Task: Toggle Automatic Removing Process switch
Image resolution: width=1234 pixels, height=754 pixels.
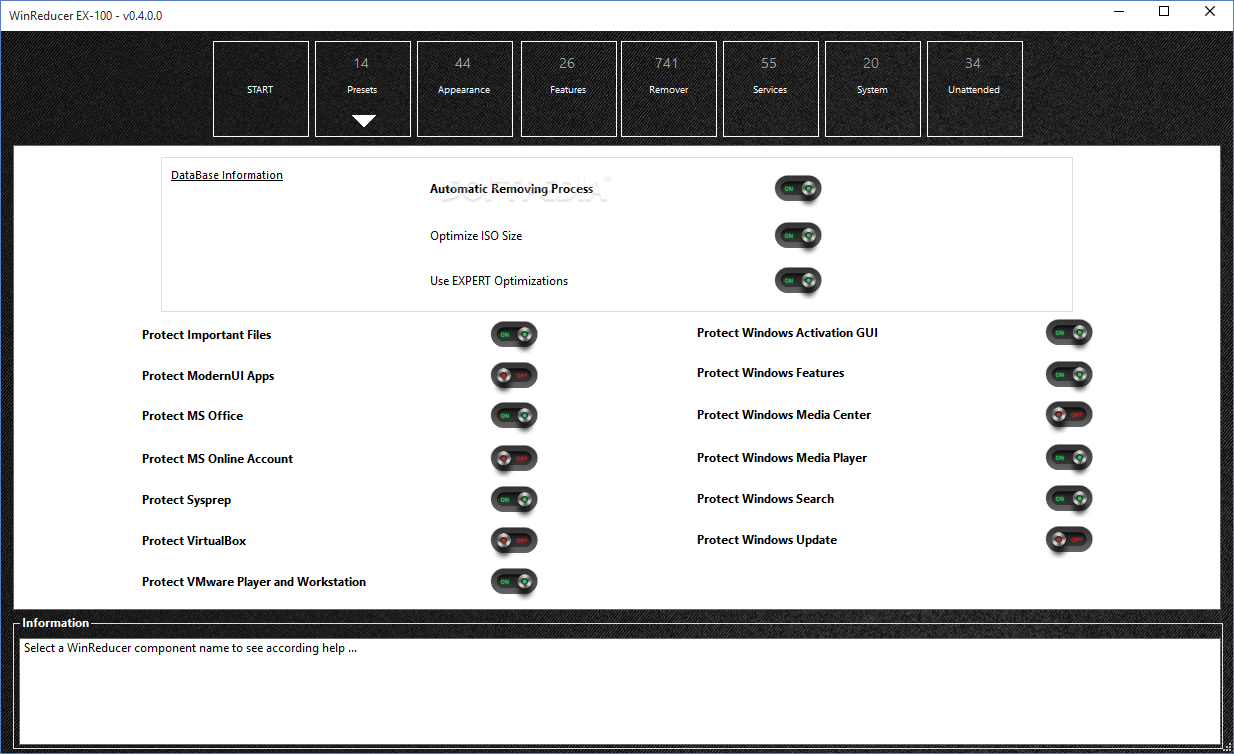Action: coord(797,189)
